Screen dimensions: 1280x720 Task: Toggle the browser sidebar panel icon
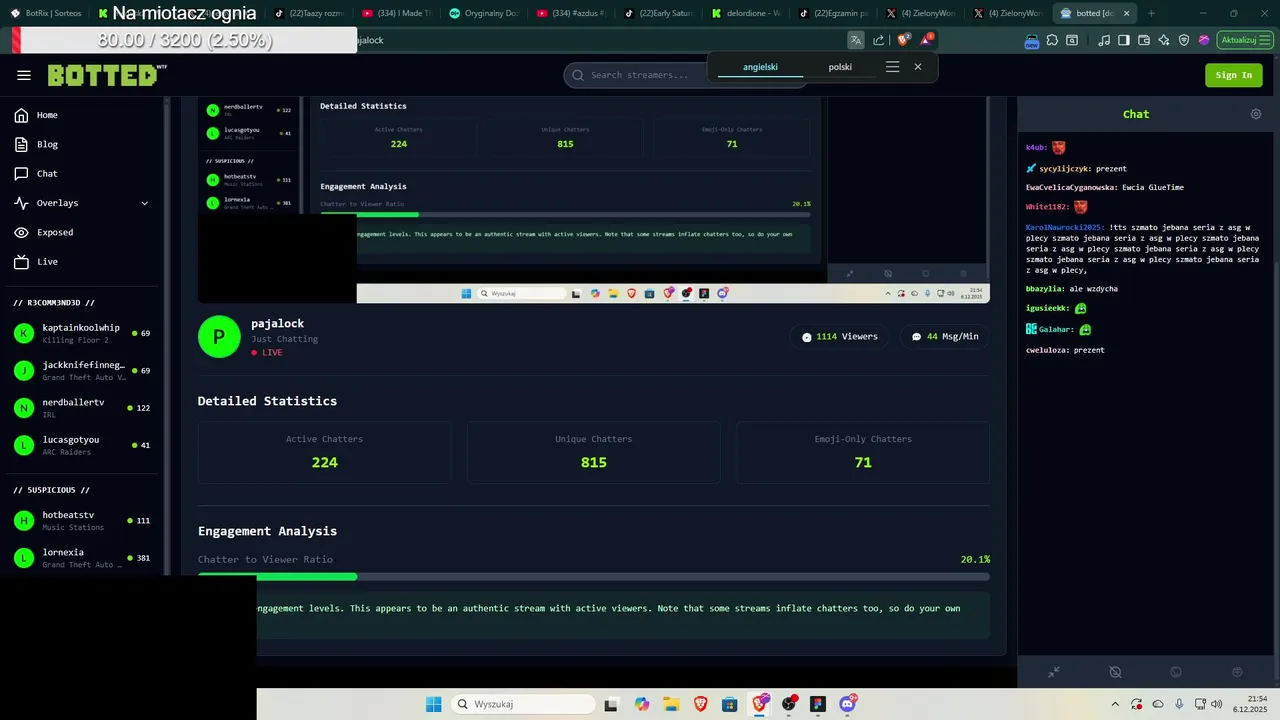[x=1124, y=40]
